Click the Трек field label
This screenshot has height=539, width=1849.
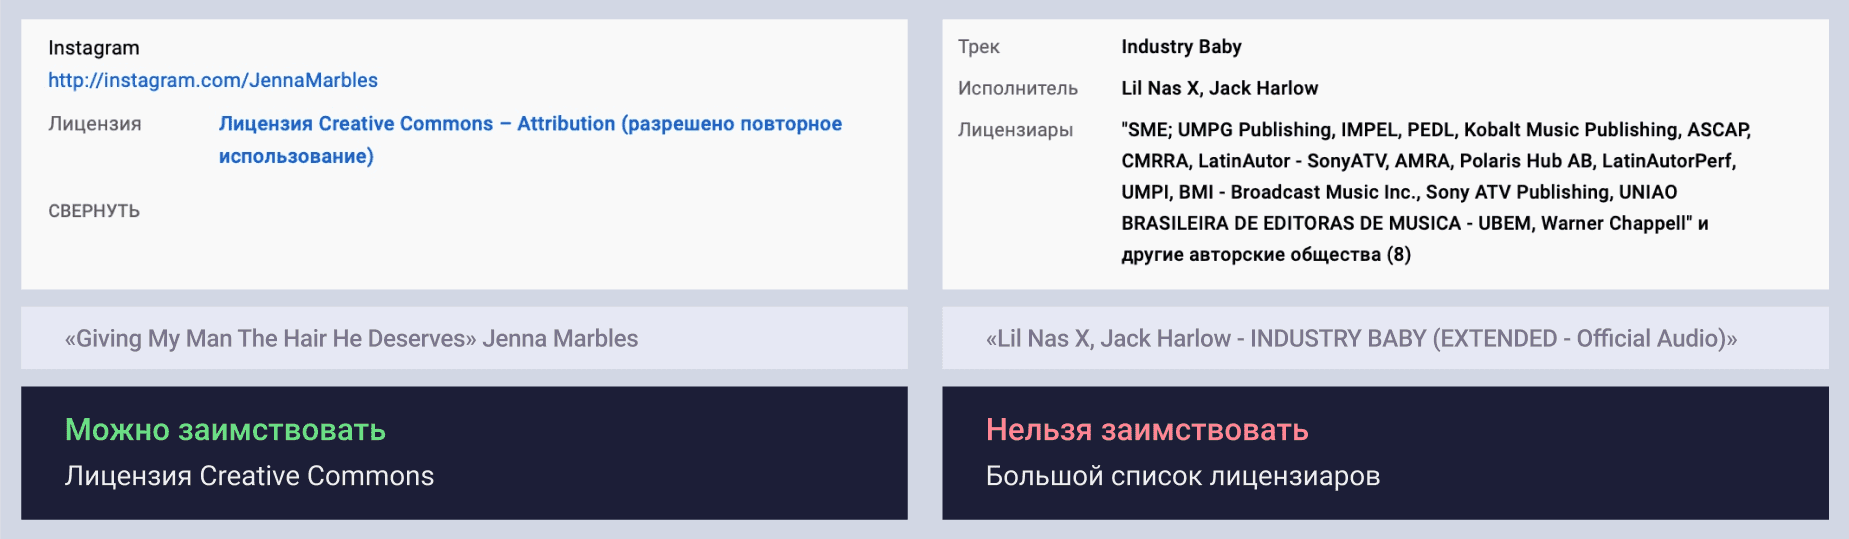[978, 47]
